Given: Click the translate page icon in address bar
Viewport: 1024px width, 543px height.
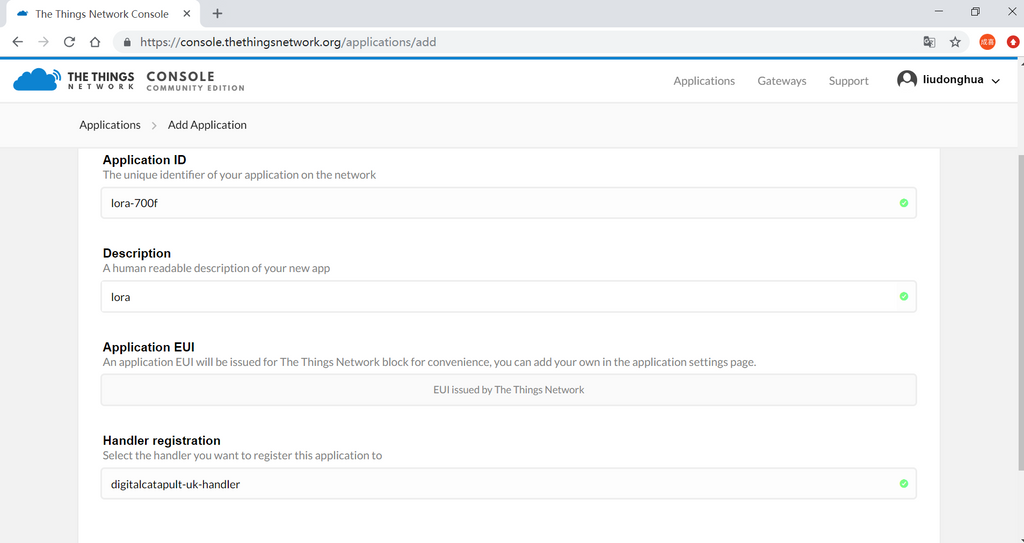Looking at the screenshot, I should (x=929, y=42).
